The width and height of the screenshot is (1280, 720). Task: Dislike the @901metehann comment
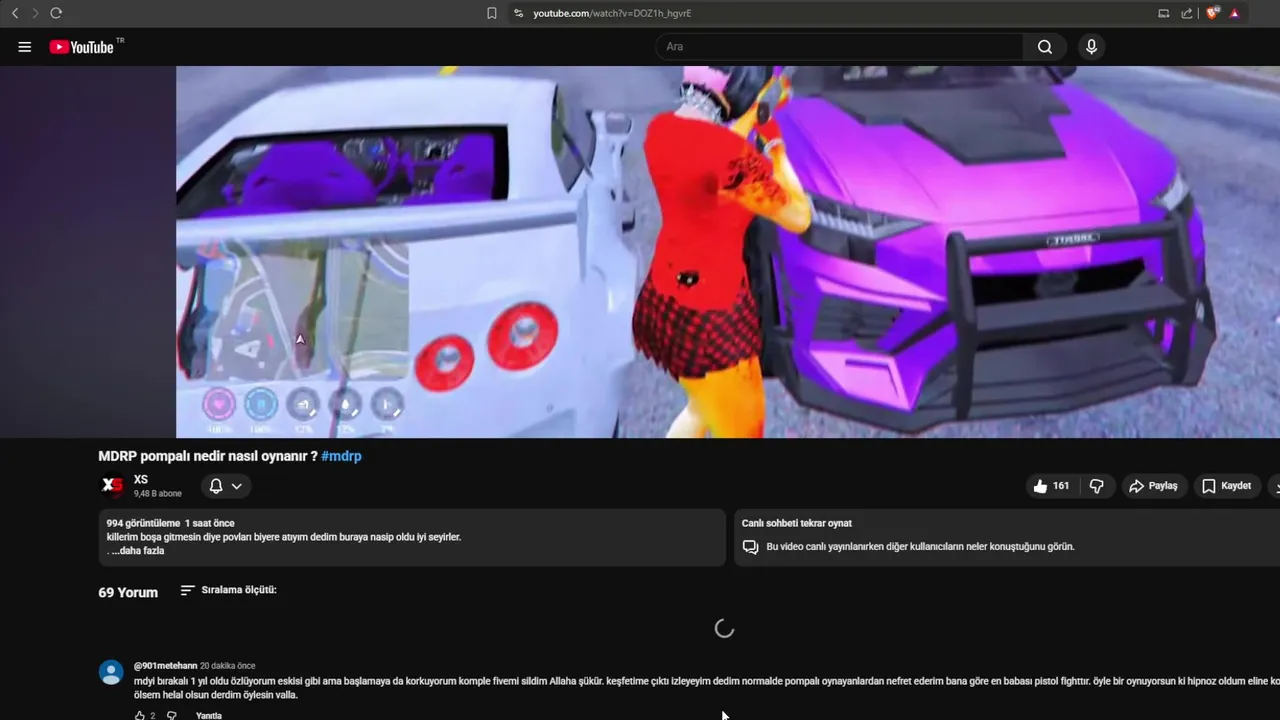pos(171,716)
